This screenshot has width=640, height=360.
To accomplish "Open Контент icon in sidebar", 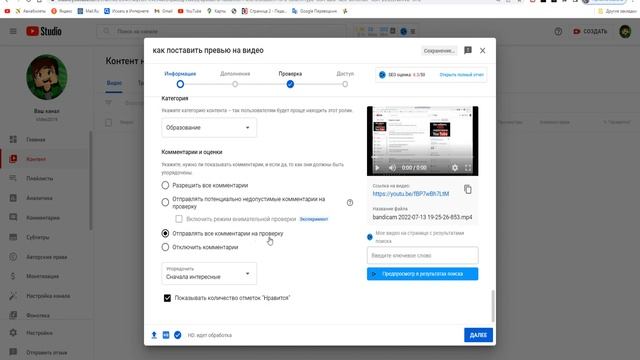I will pos(13,159).
